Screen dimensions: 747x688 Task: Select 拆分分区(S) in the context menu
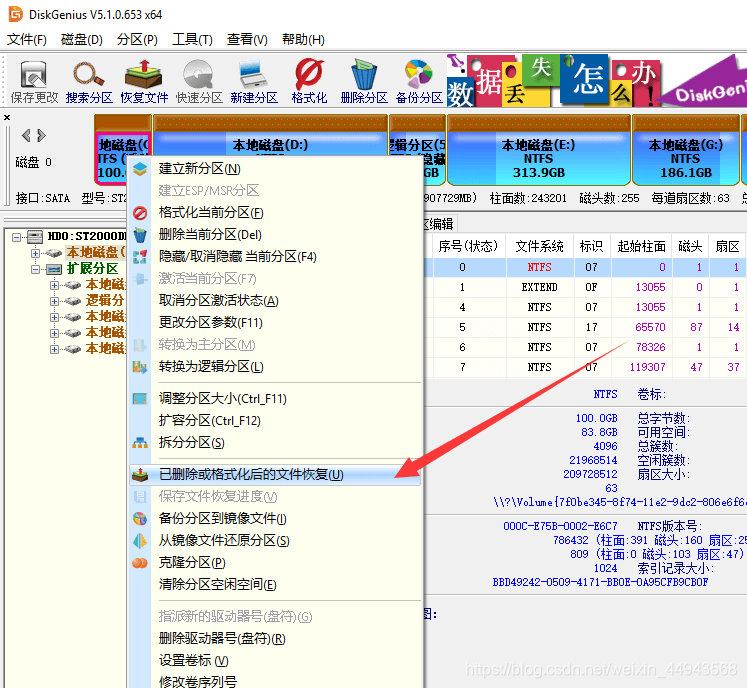(x=275, y=442)
